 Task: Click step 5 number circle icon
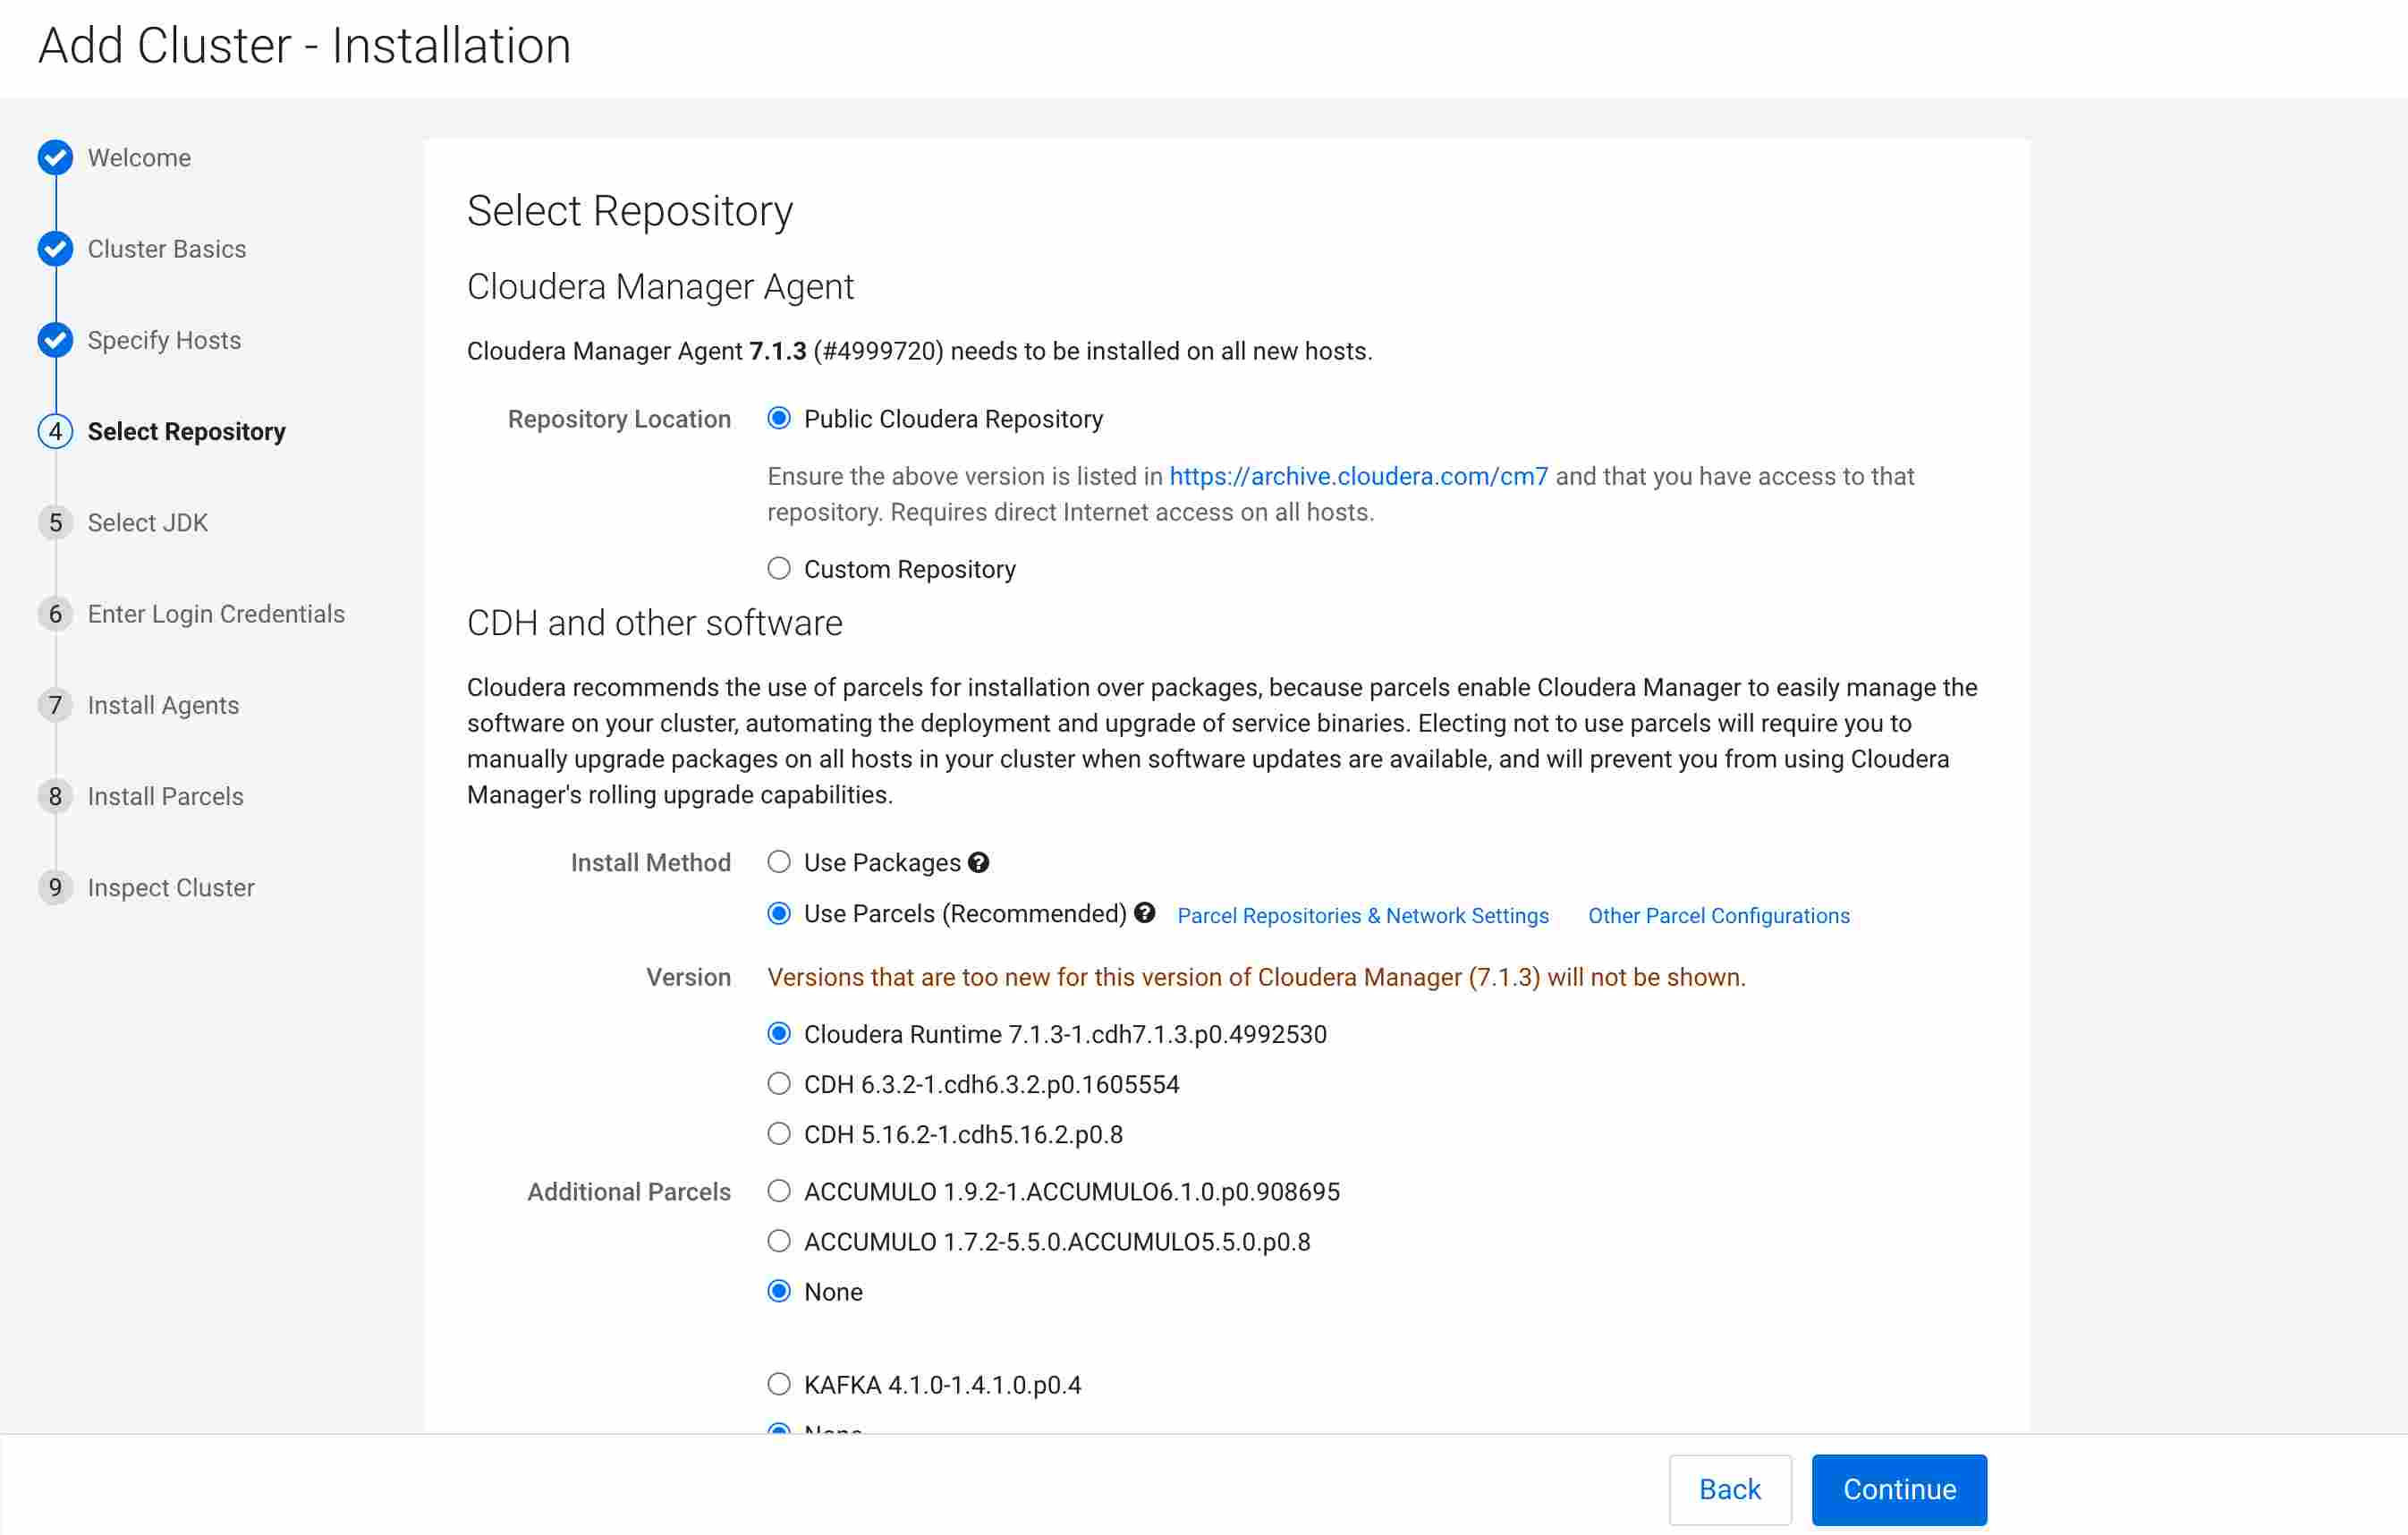click(x=55, y=522)
